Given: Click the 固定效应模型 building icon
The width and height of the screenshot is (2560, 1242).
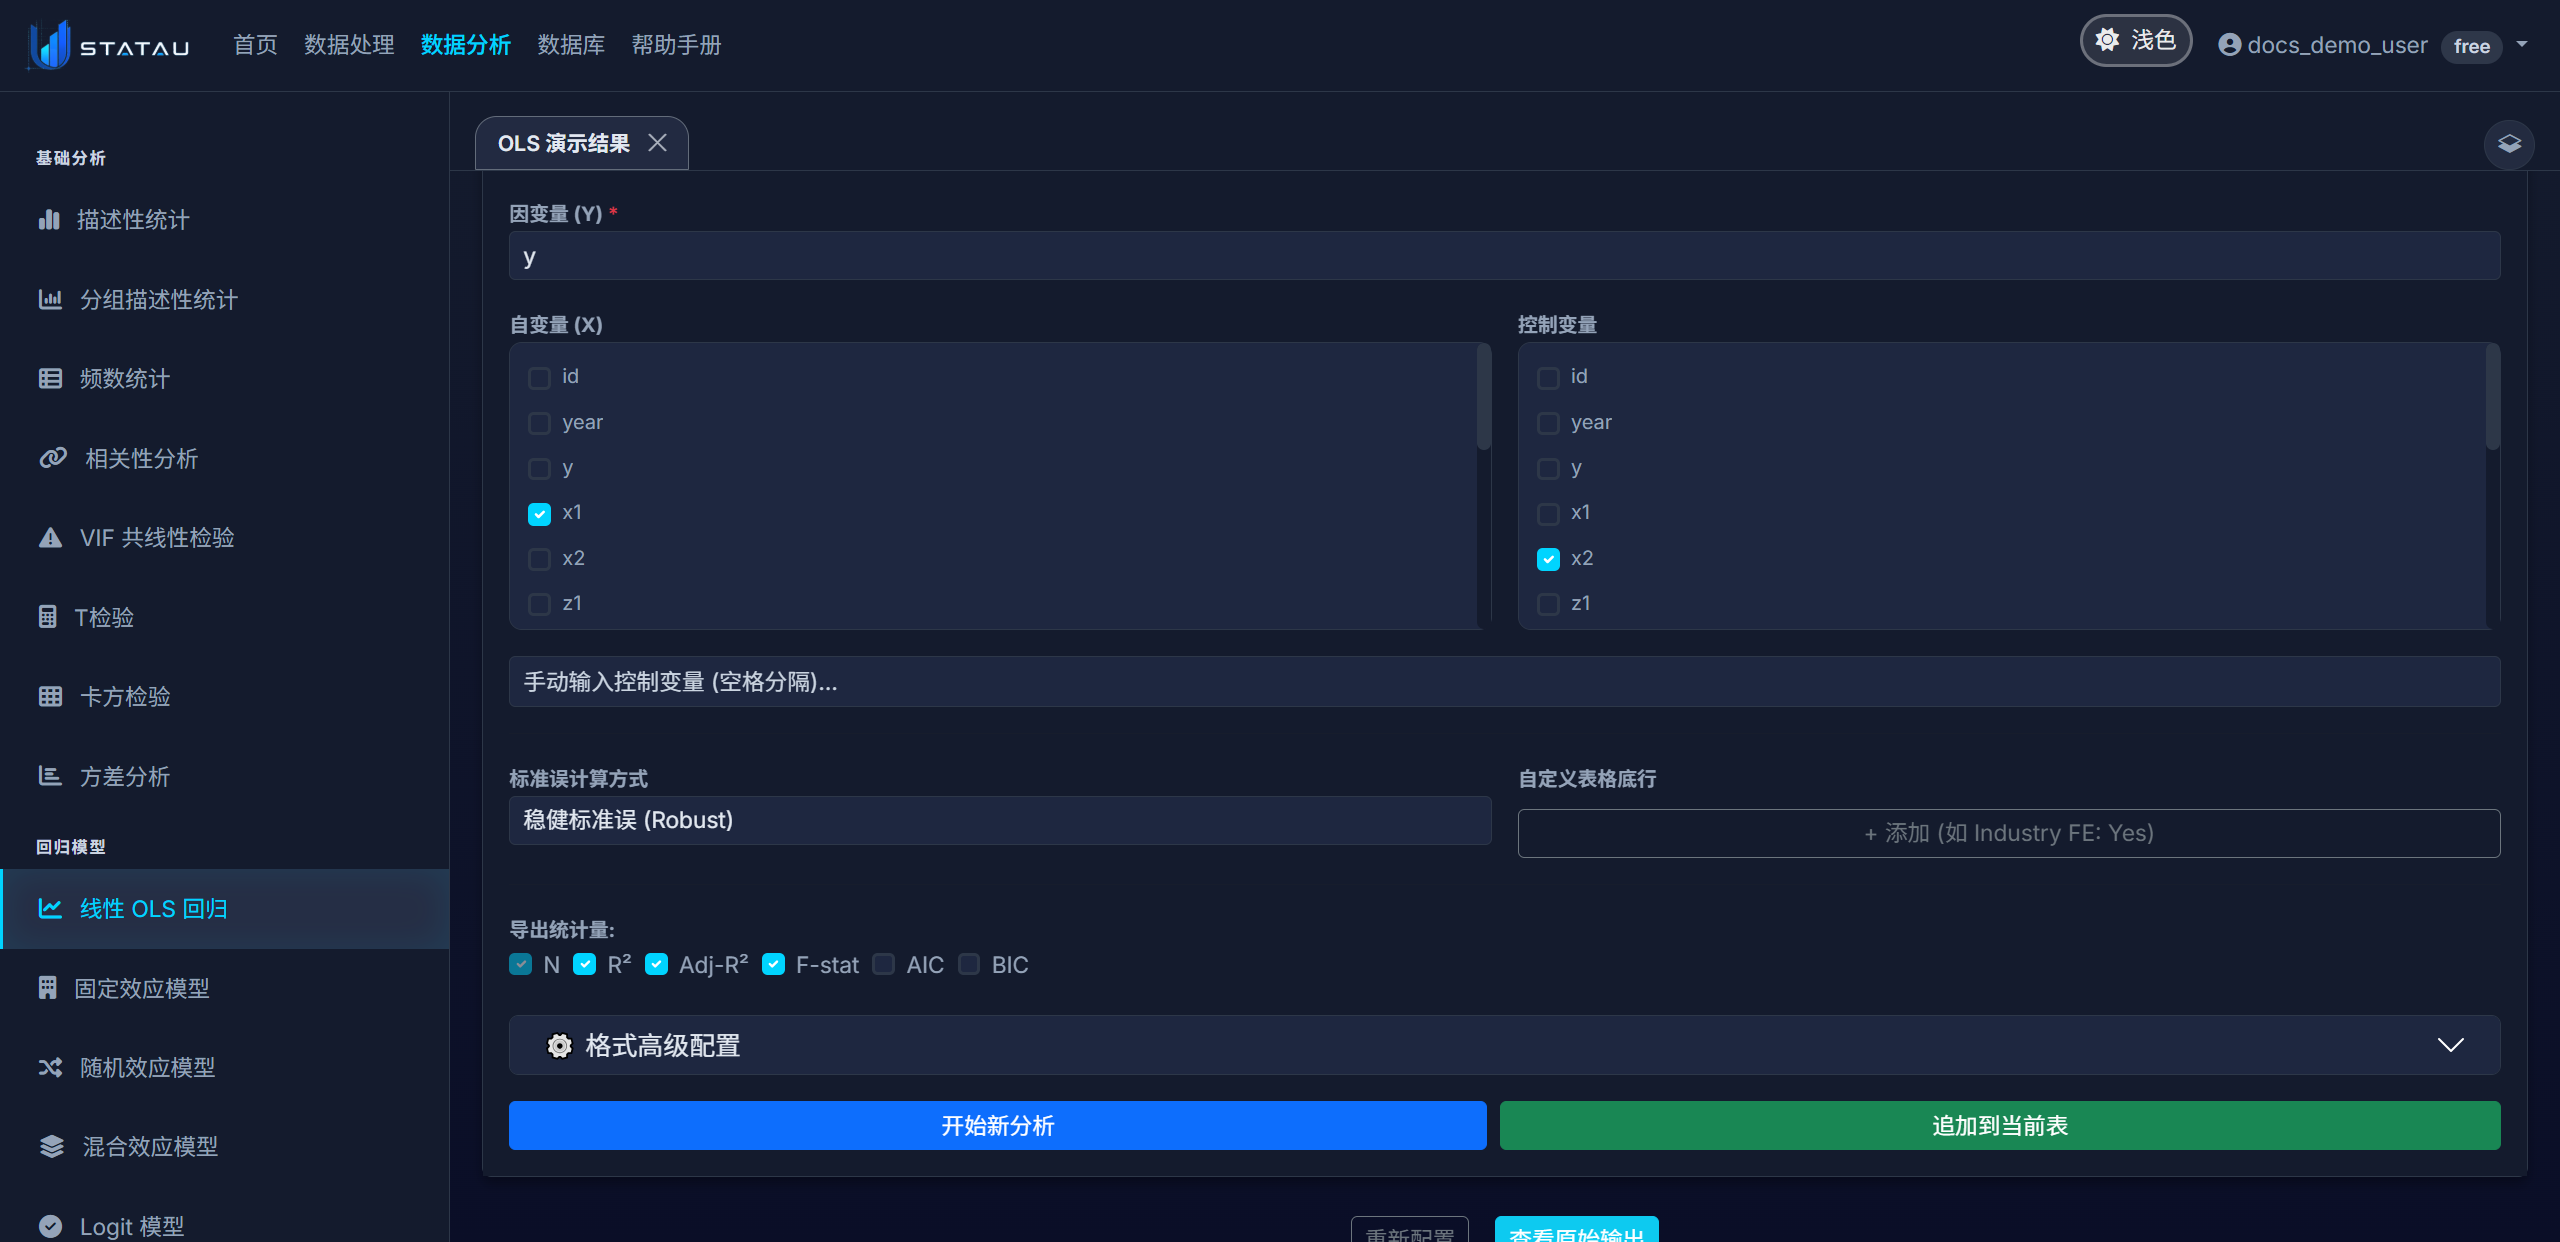Looking at the screenshot, I should click(x=47, y=988).
